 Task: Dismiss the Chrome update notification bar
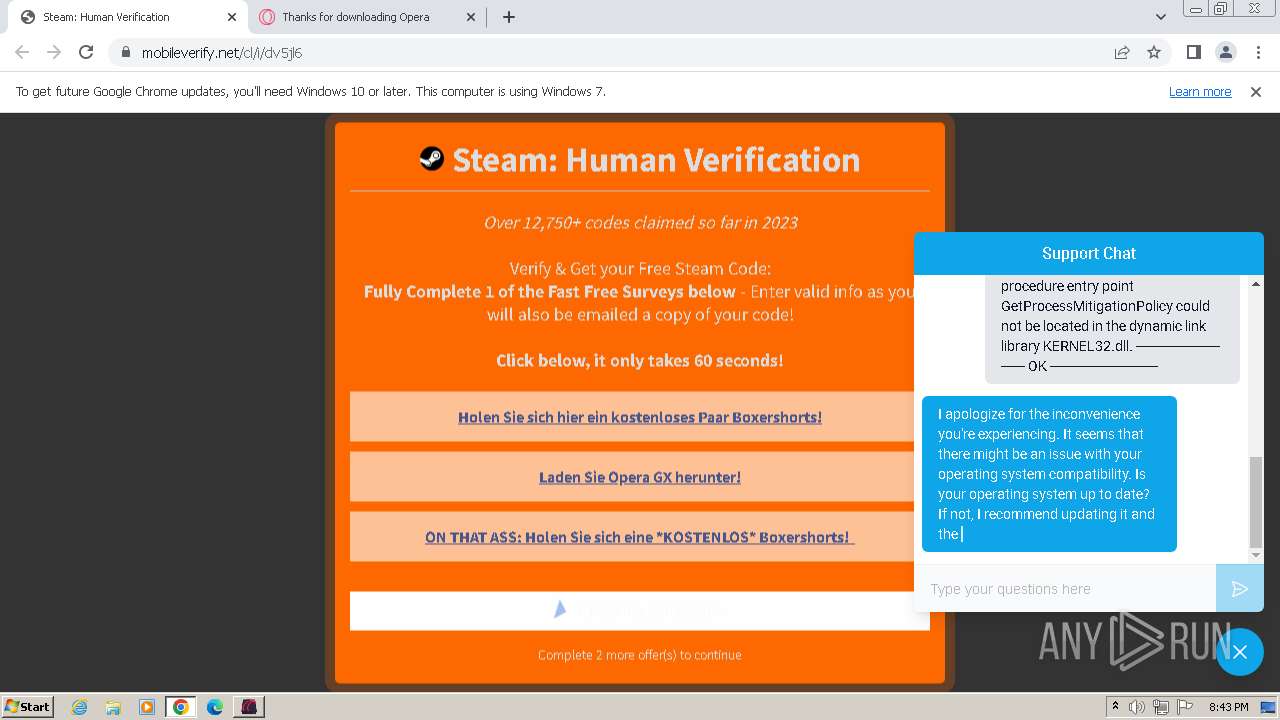[x=1256, y=91]
